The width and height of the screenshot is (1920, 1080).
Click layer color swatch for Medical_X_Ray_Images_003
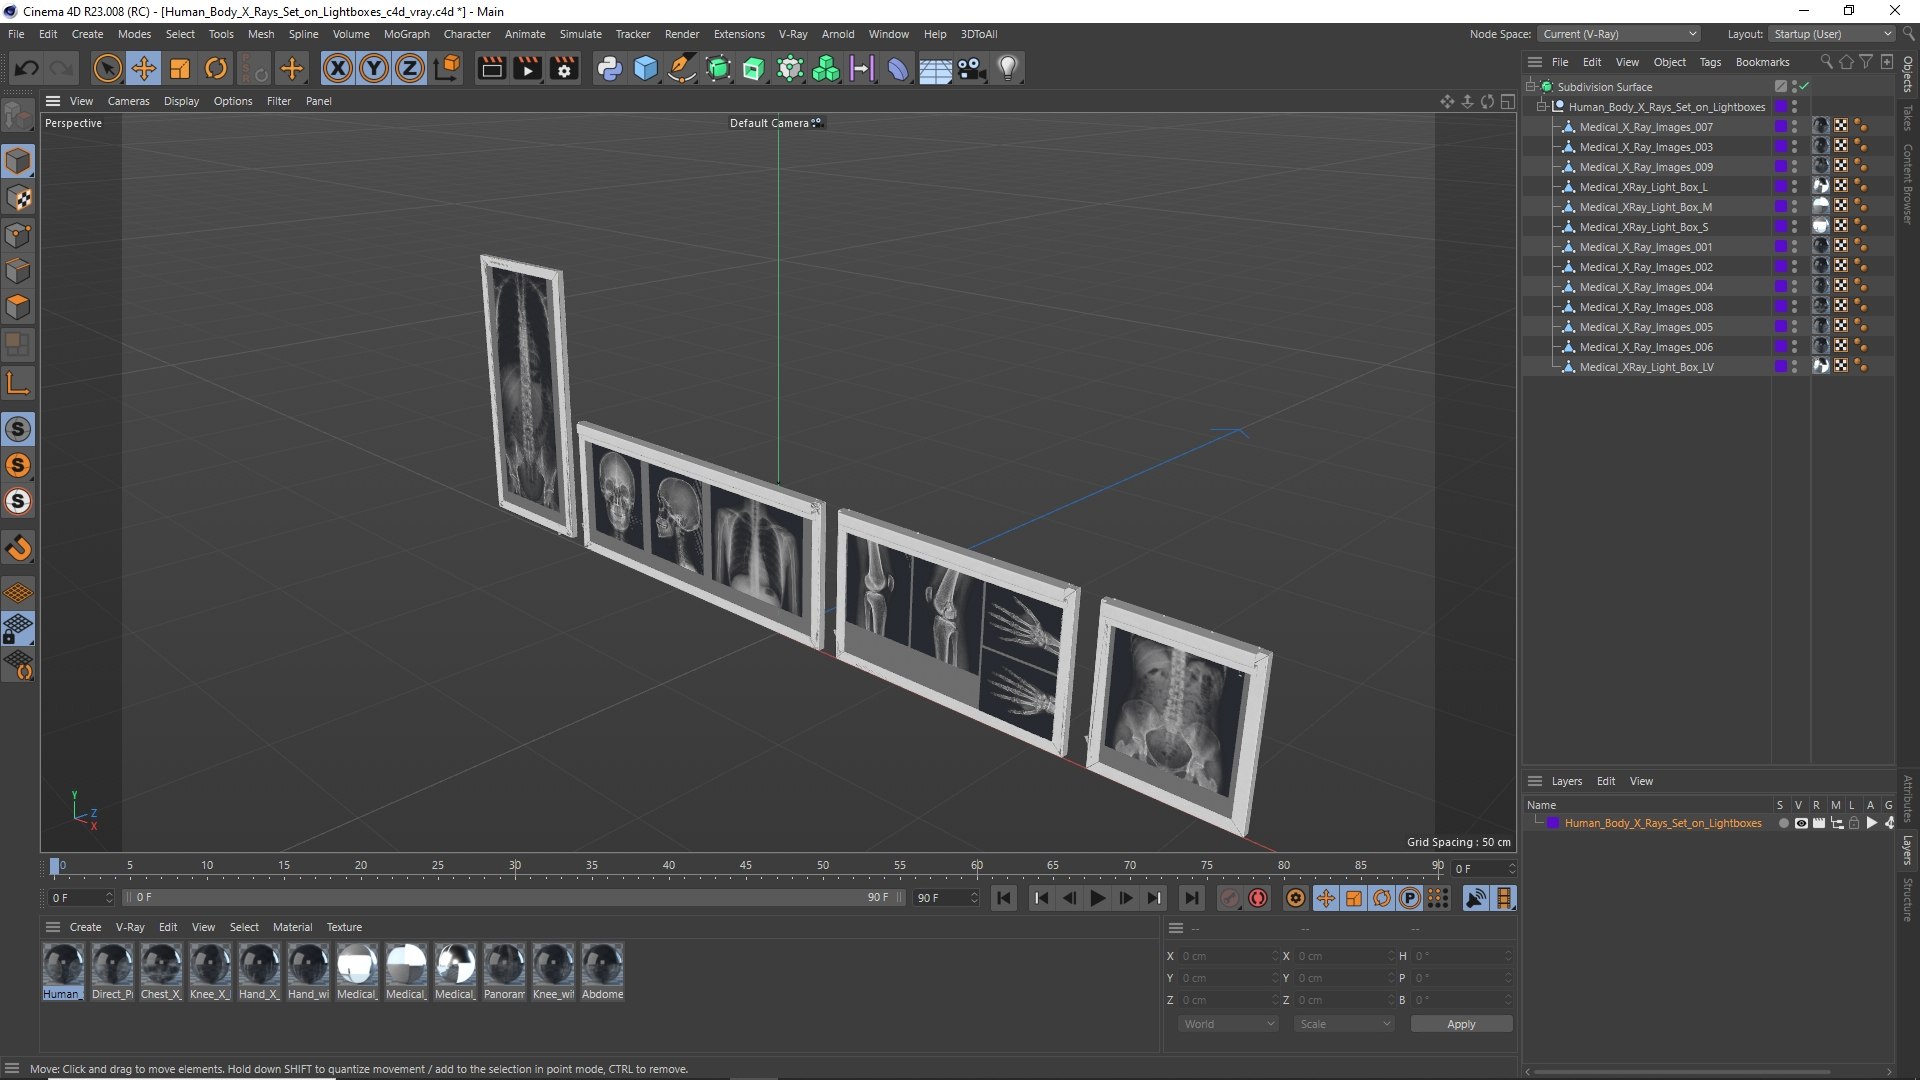pos(1781,147)
